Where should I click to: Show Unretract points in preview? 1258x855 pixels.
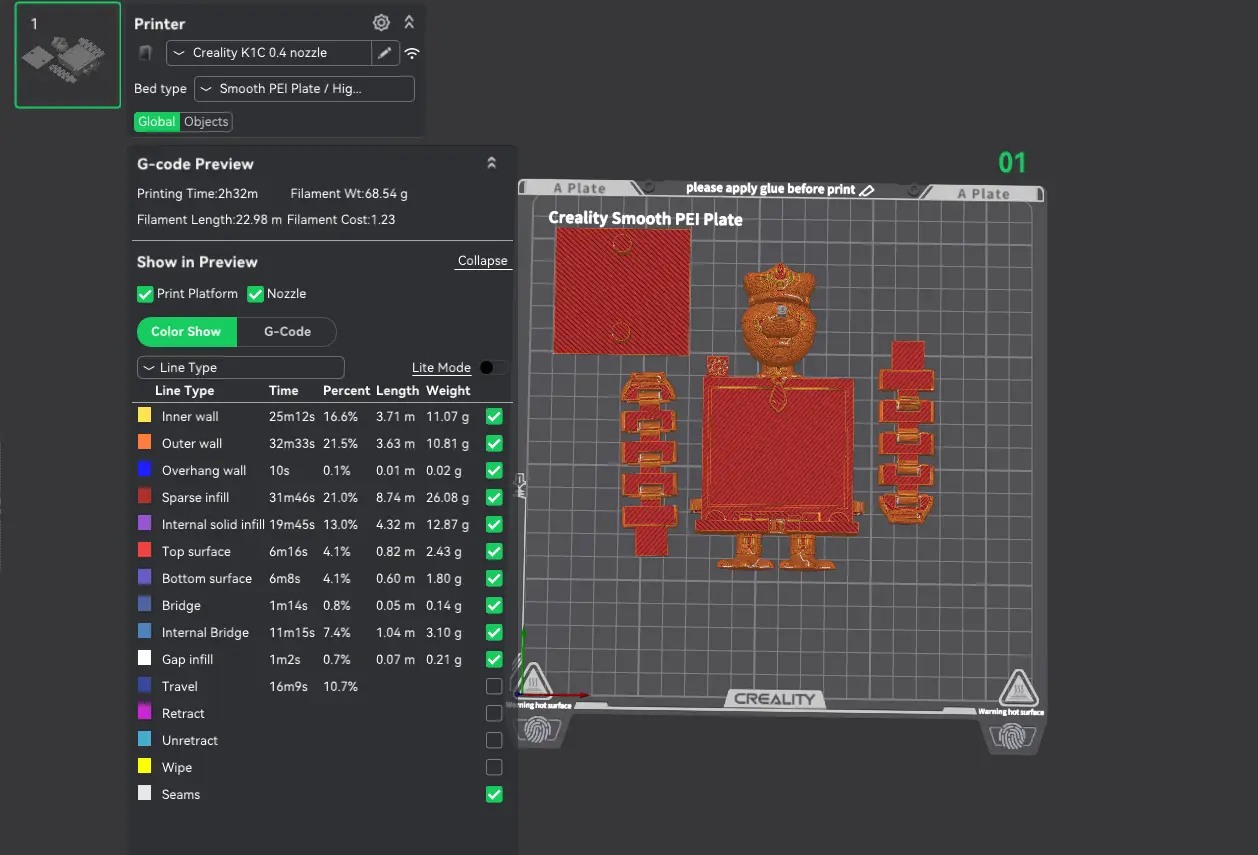[x=494, y=740]
